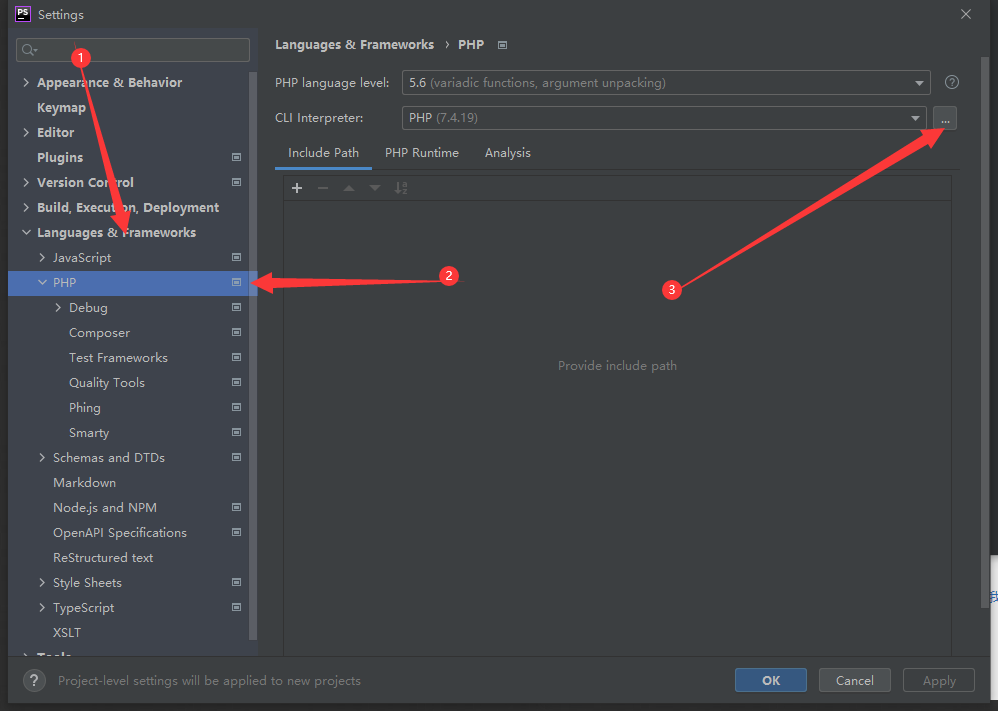
Task: Click the remove include path minus icon
Action: (x=323, y=188)
